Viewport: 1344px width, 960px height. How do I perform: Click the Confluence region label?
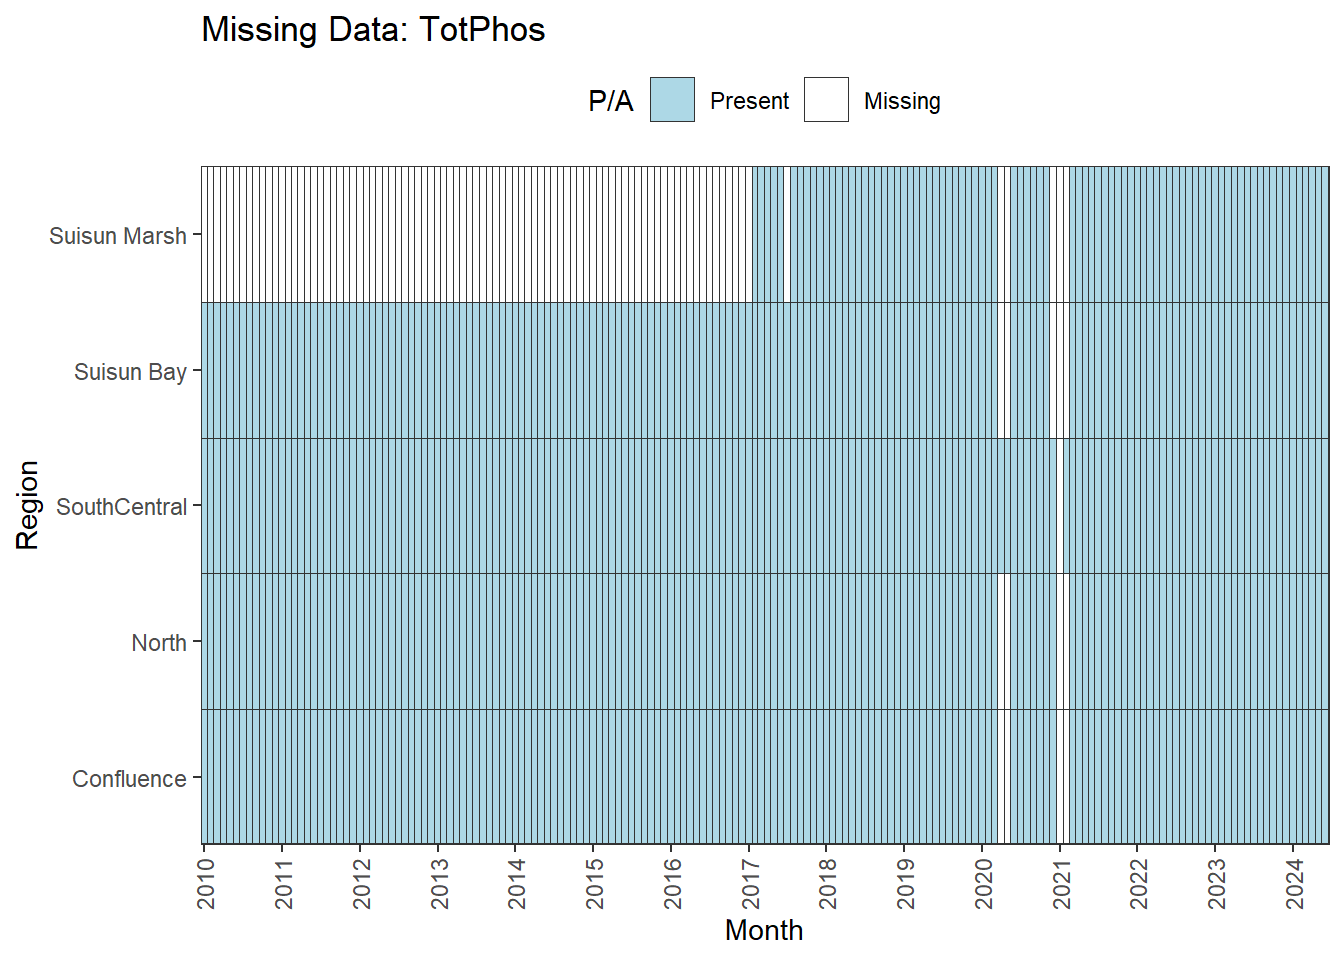coord(129,779)
